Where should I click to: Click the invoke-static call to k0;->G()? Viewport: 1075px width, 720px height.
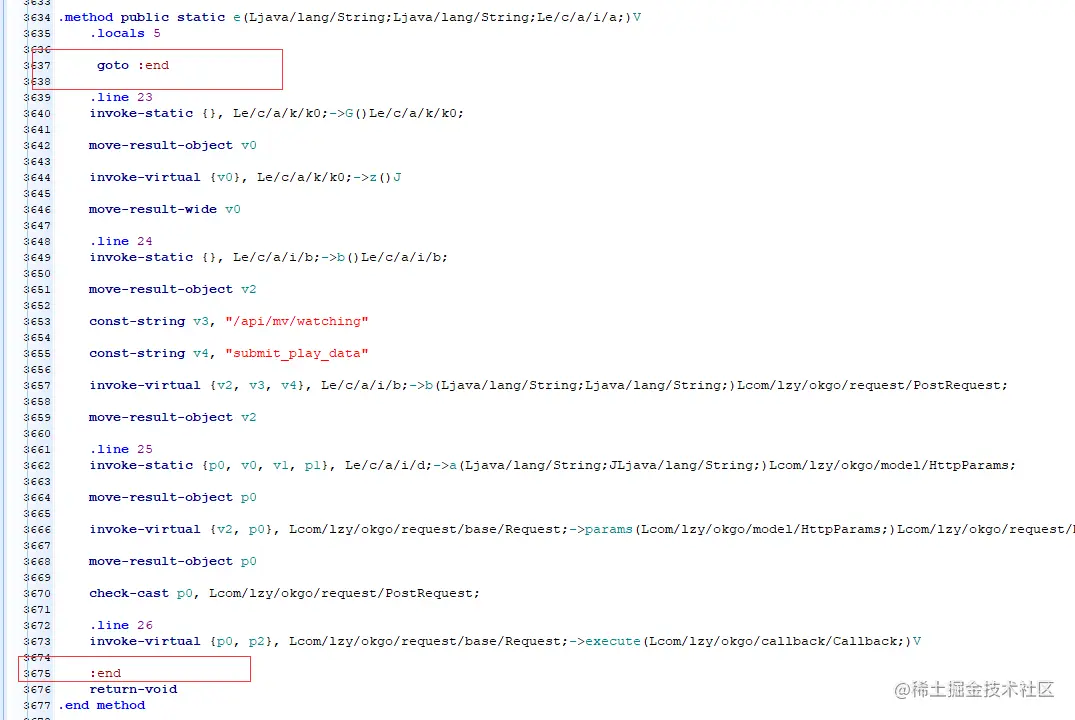point(276,113)
